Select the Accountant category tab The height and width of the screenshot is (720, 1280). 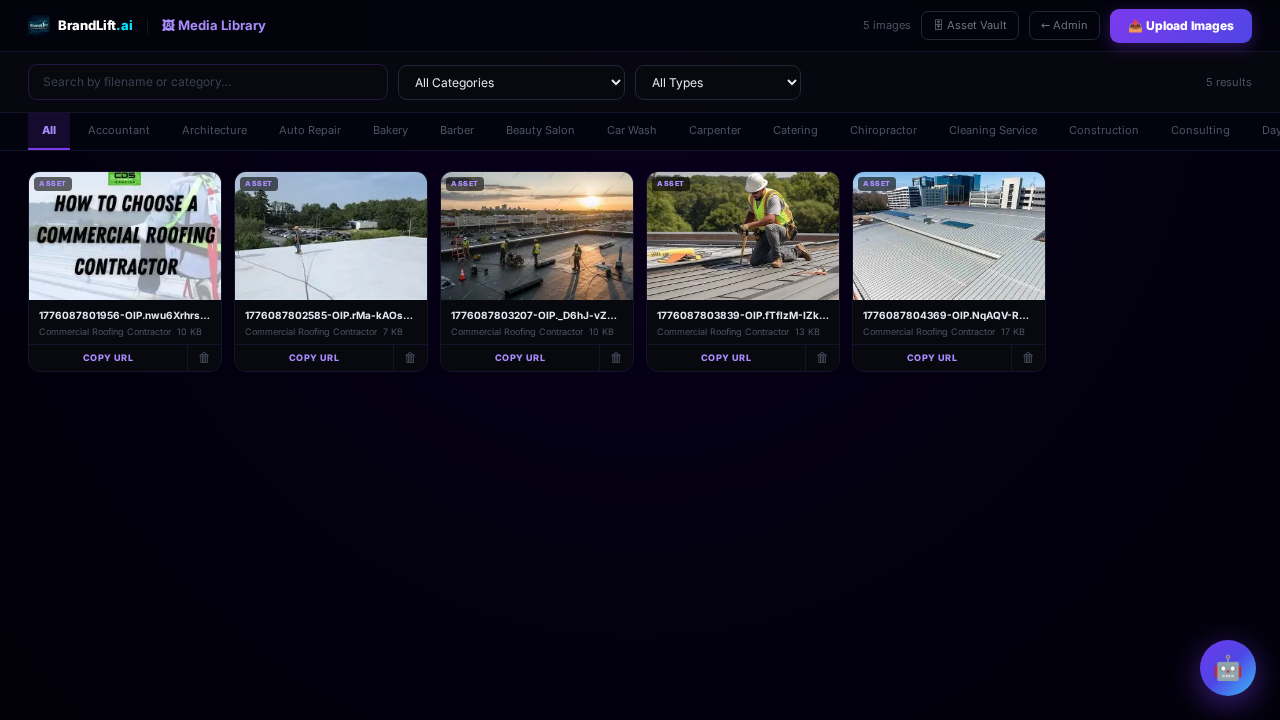click(119, 130)
